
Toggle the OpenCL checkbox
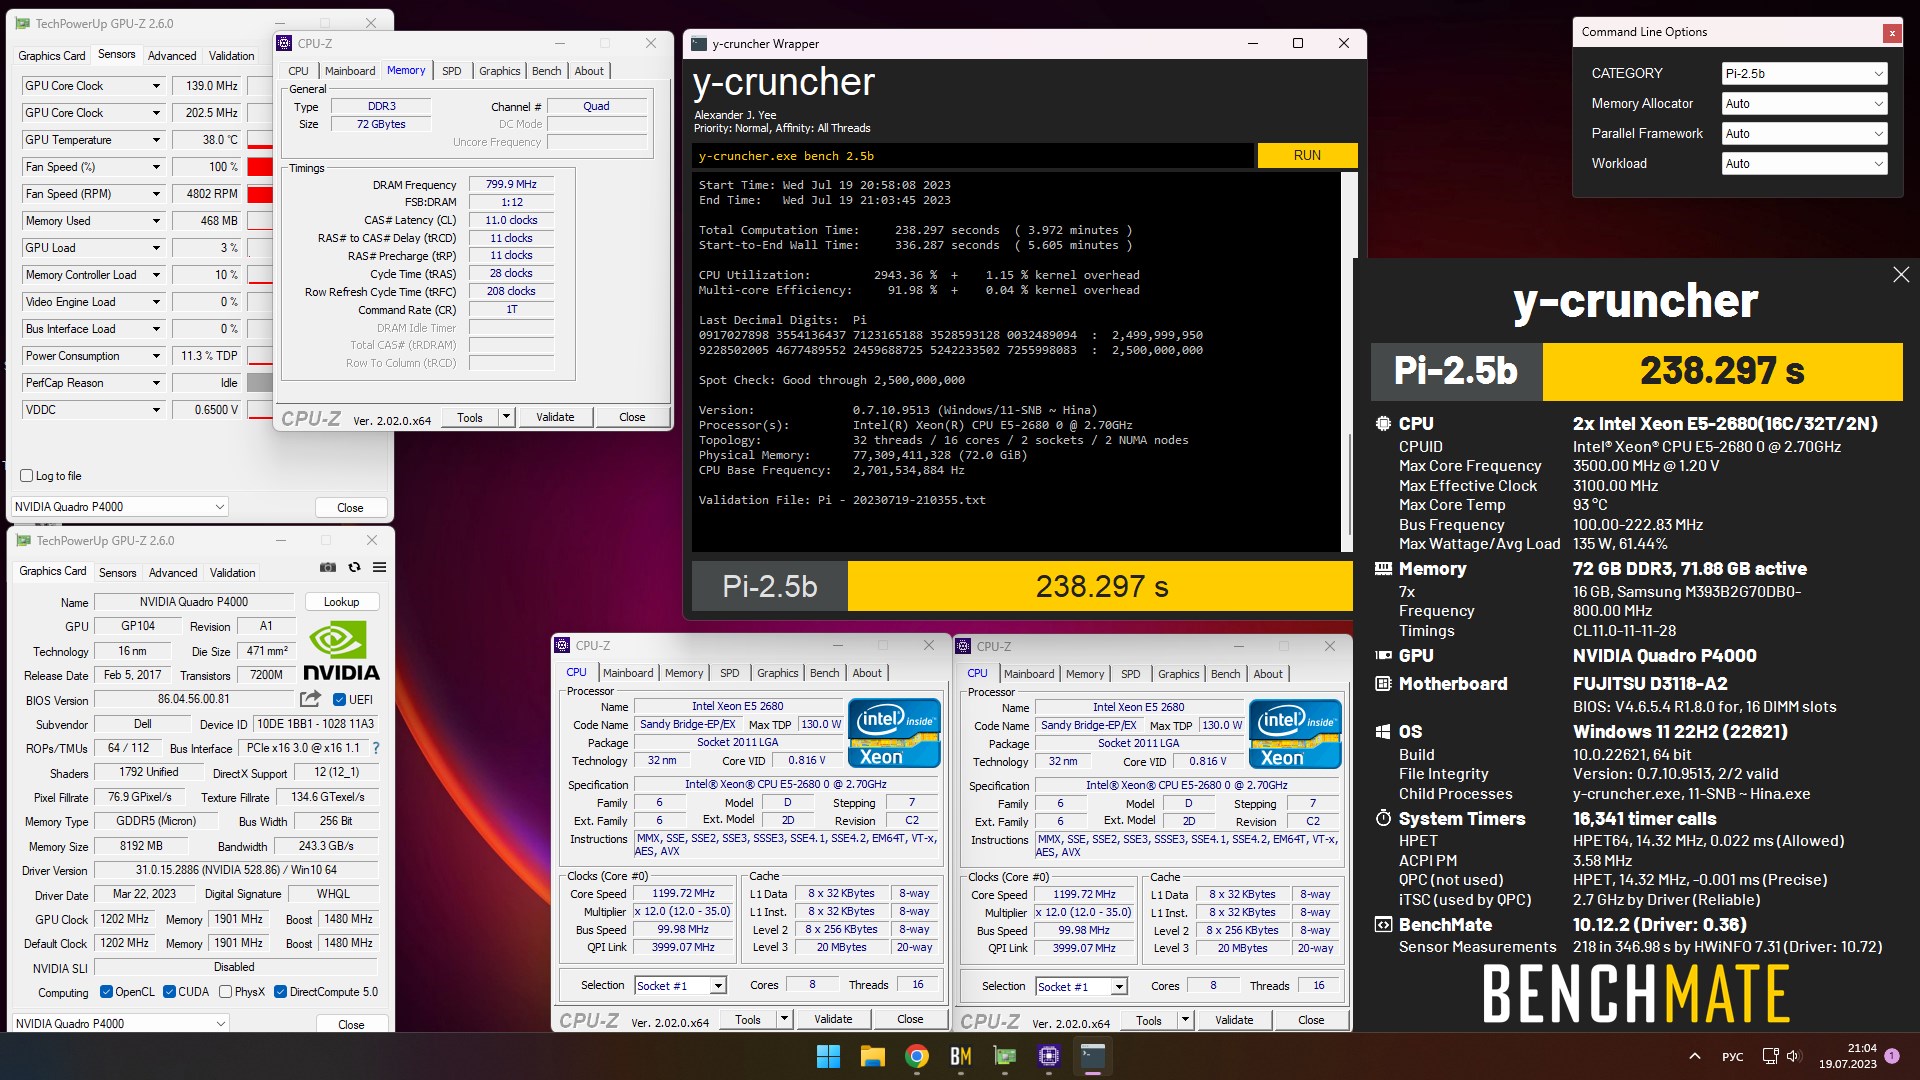pos(106,992)
